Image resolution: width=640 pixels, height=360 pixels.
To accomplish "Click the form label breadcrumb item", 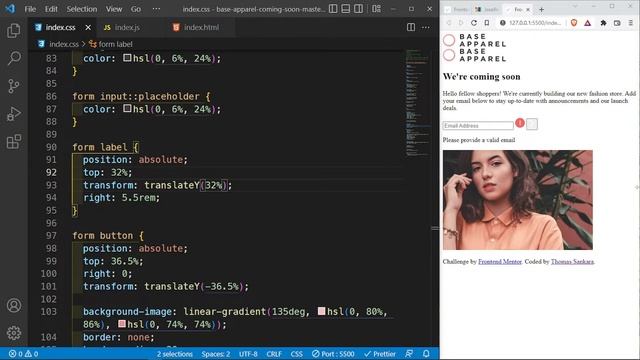I will point(111,44).
